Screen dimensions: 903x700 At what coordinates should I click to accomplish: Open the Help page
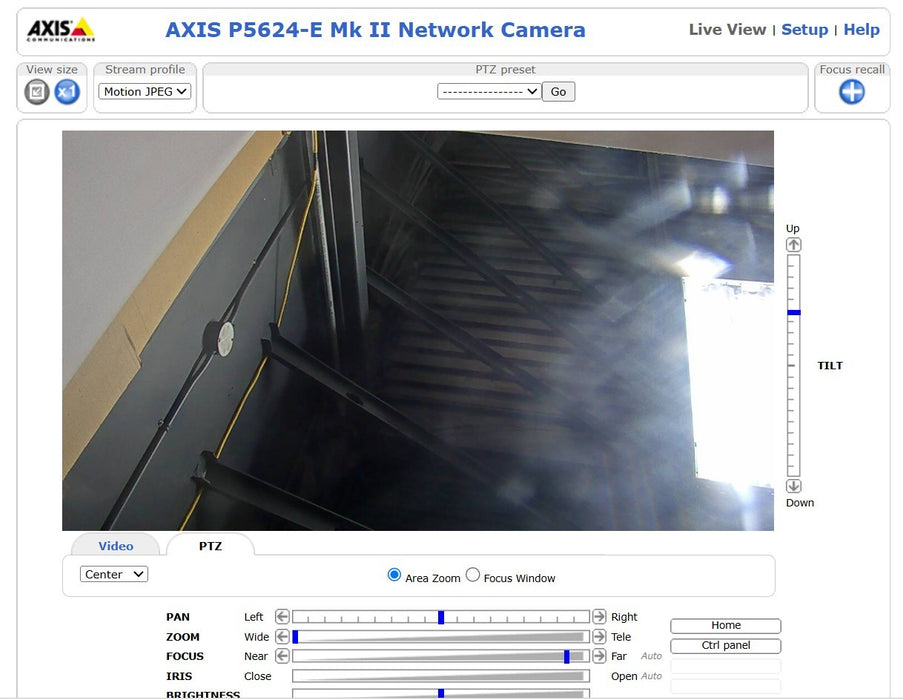coord(862,29)
